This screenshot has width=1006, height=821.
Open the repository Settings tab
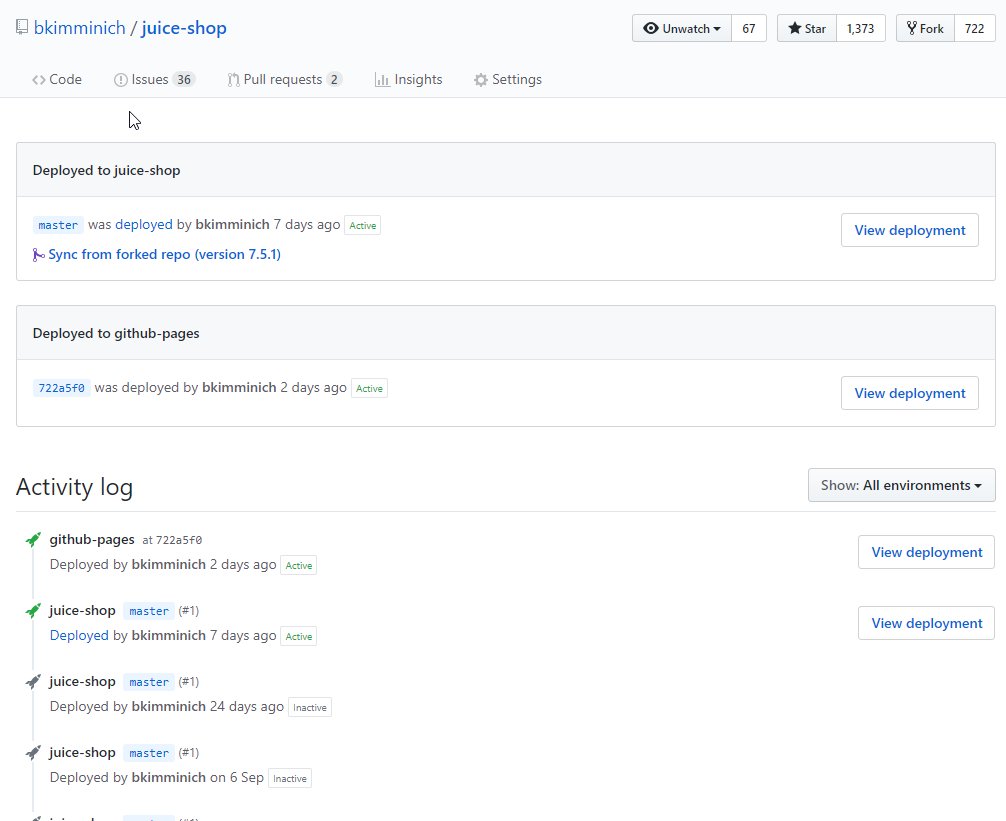(x=507, y=80)
